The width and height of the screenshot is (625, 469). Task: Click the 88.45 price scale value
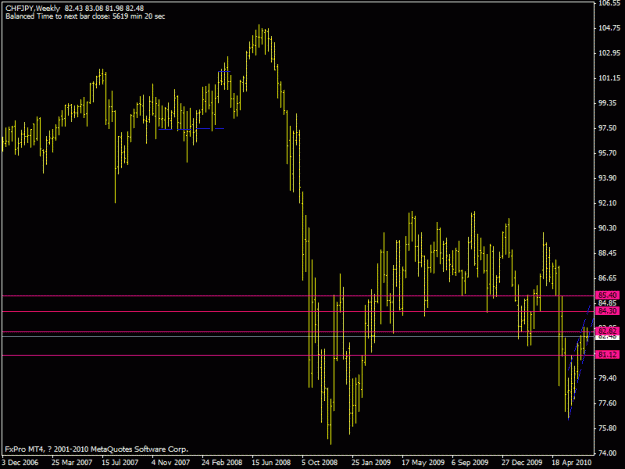609,253
